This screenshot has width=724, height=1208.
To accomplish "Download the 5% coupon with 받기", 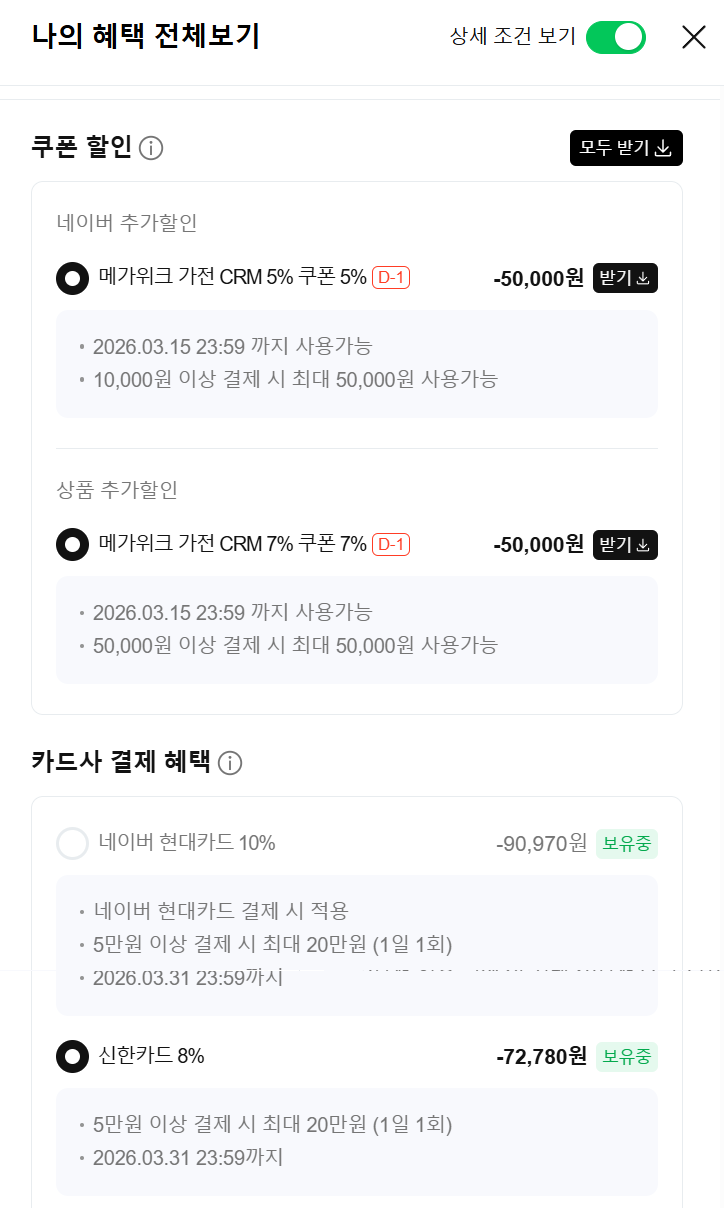I will [x=625, y=278].
